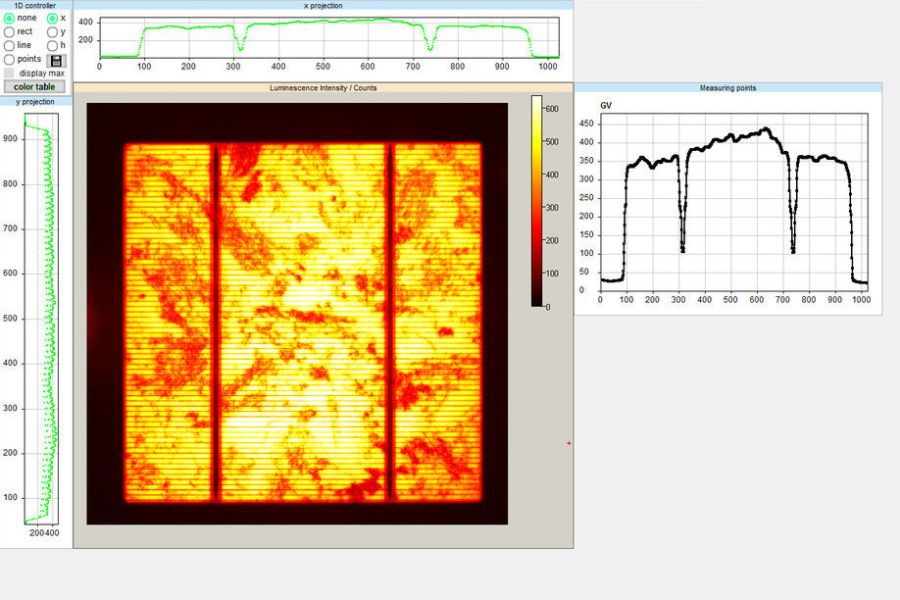This screenshot has height=600, width=900.
Task: Select the 'x' axis radio button
Action: 53,18
